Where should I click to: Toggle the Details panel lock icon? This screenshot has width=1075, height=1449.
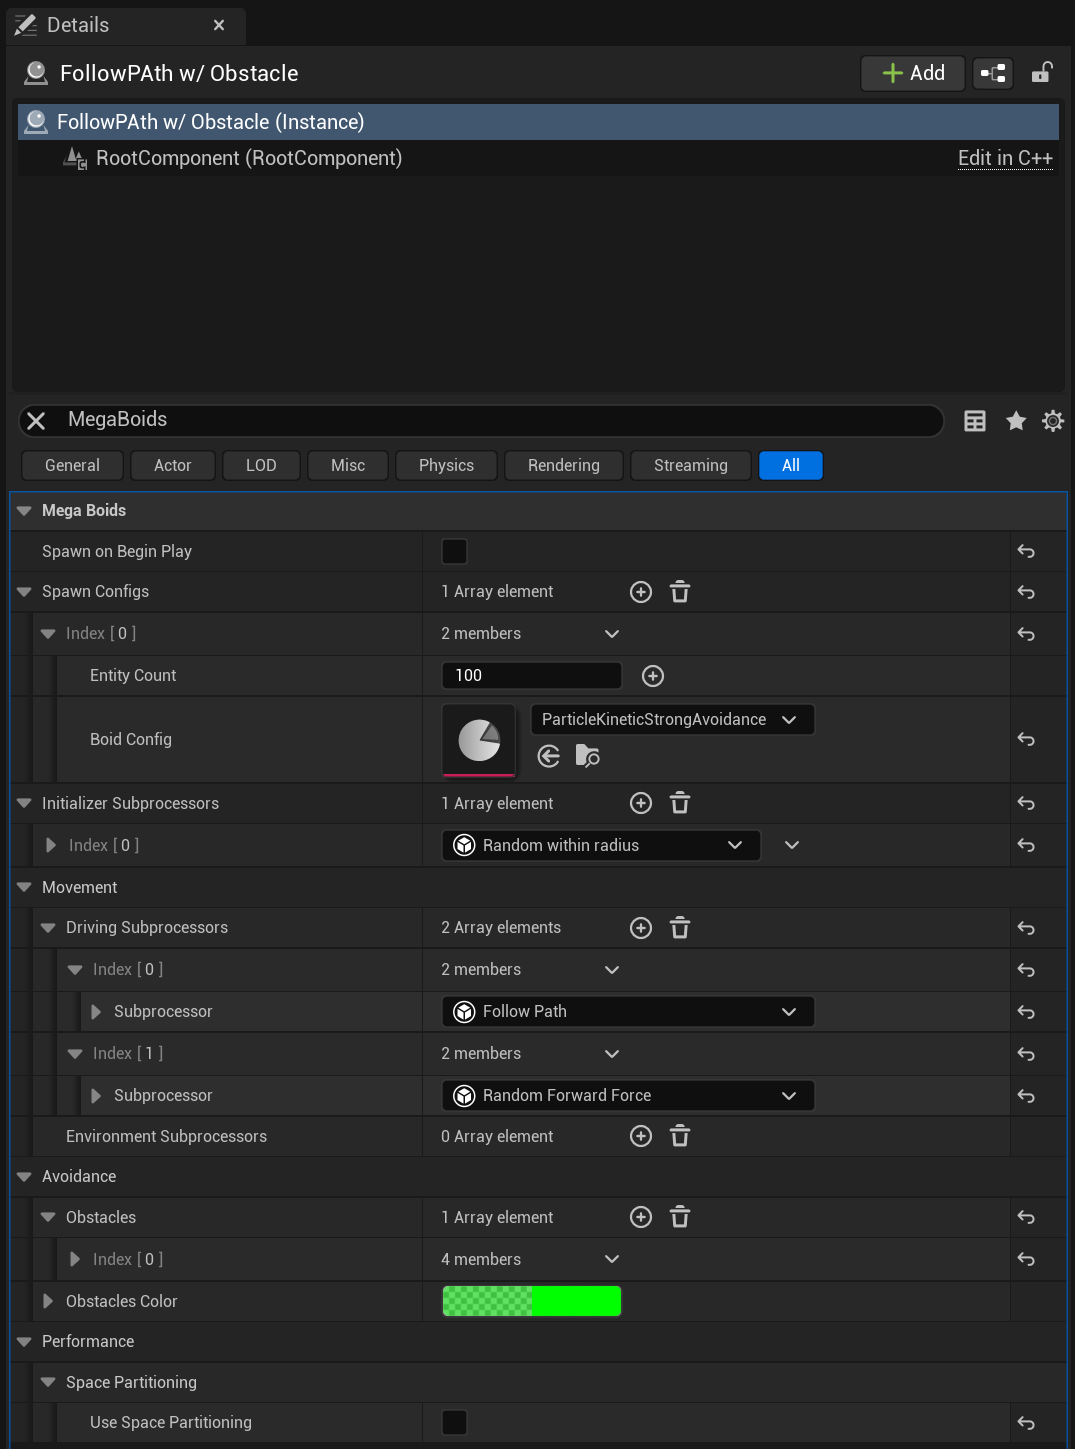(x=1041, y=73)
